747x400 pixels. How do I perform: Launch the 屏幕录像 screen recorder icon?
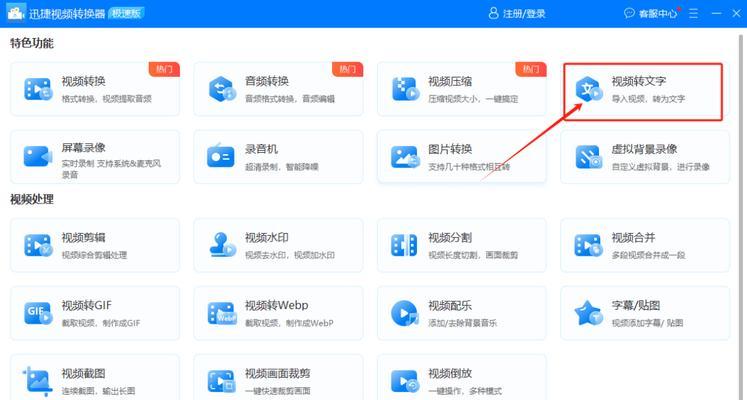click(x=38, y=156)
